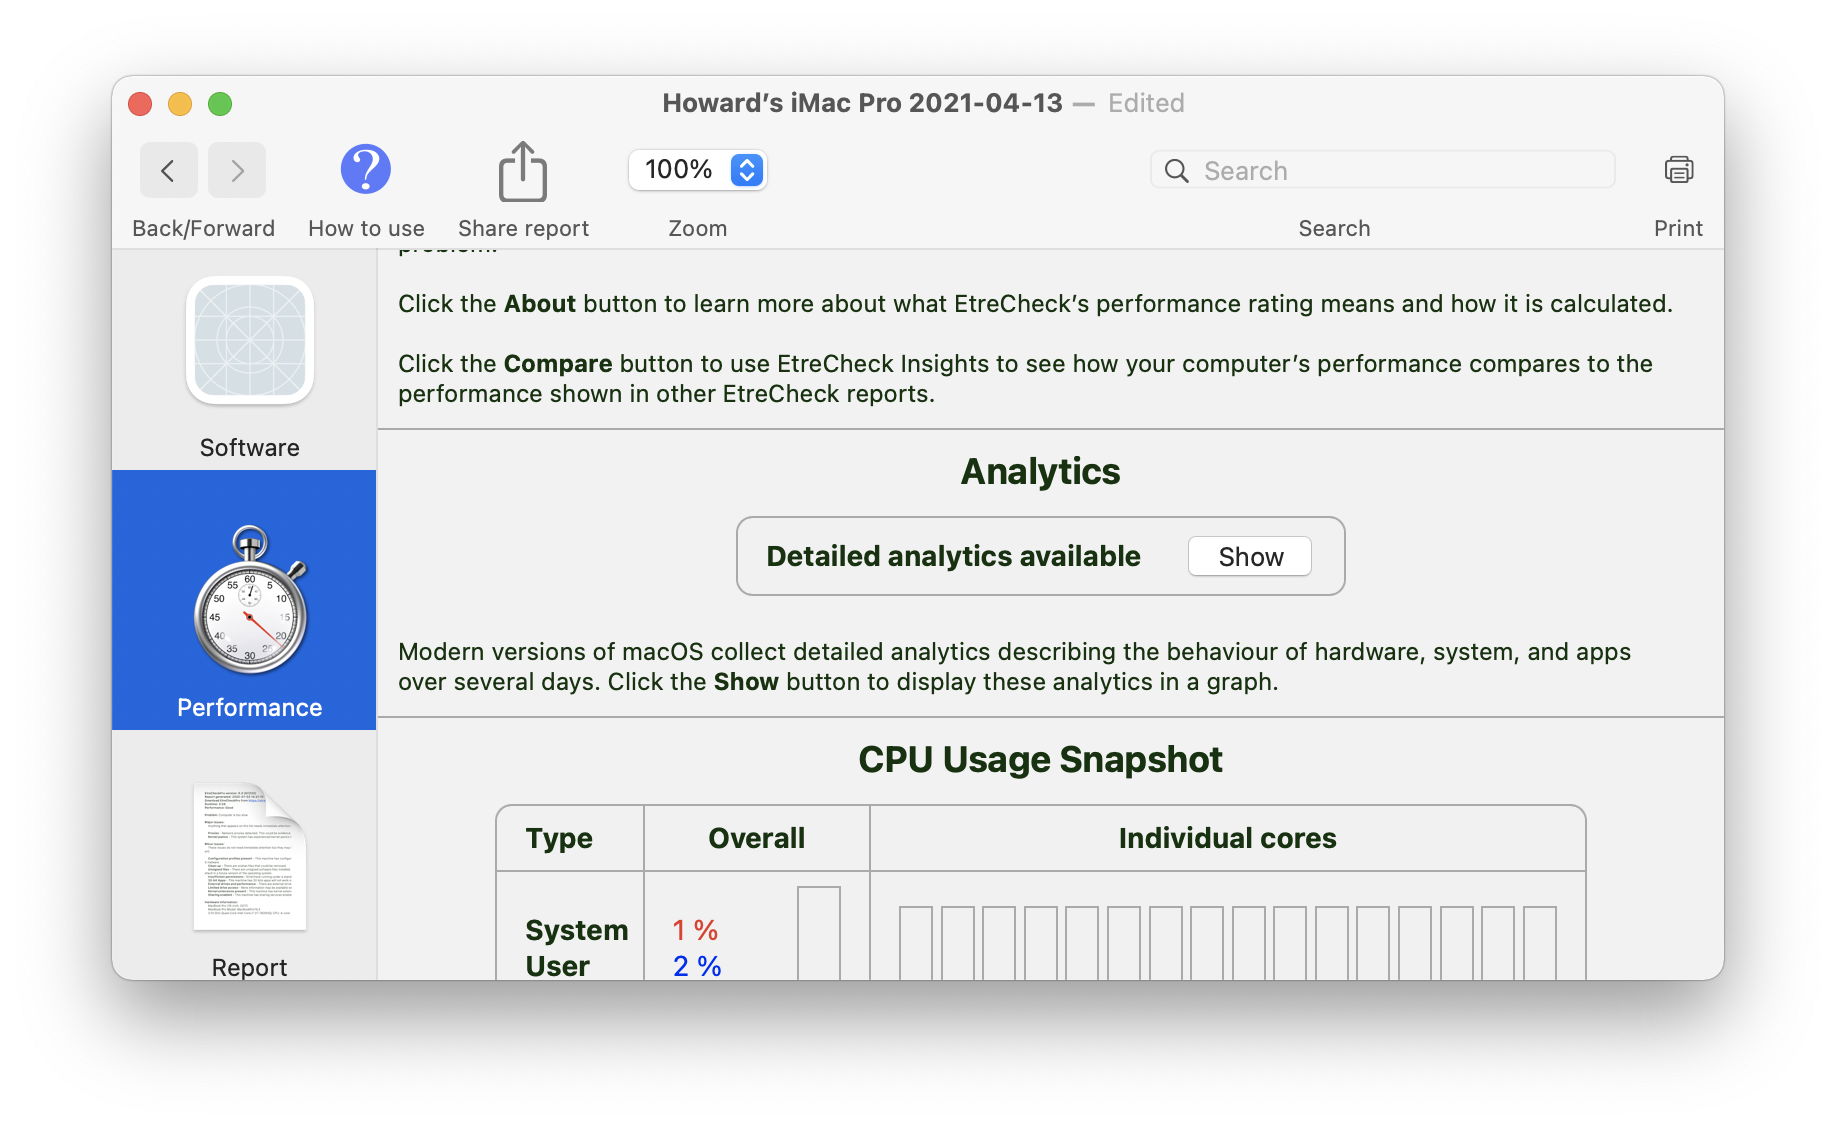Select the Performance stopwatch icon
The image size is (1836, 1128).
pos(250,602)
